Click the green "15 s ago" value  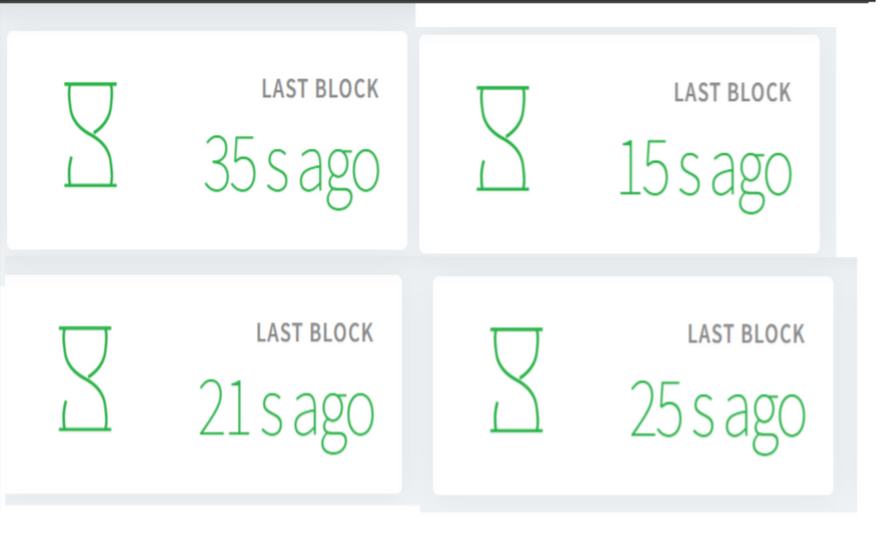[x=705, y=172]
